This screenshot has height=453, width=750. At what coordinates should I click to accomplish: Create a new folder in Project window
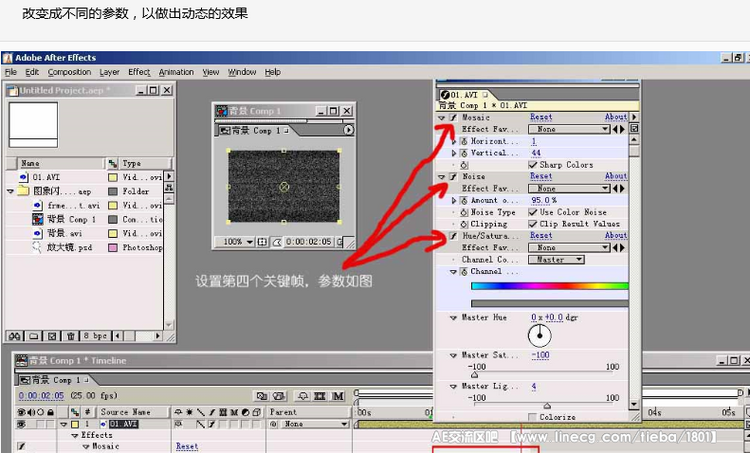[x=33, y=336]
